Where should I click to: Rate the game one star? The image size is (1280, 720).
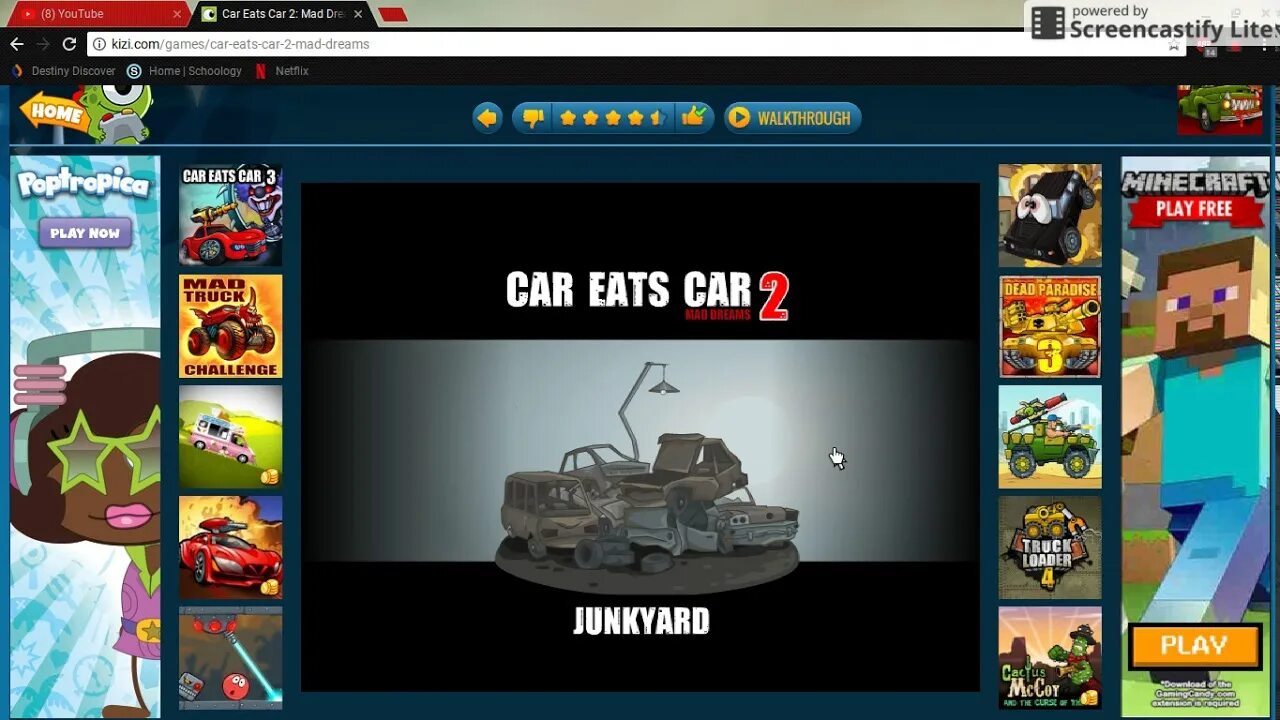tap(568, 118)
